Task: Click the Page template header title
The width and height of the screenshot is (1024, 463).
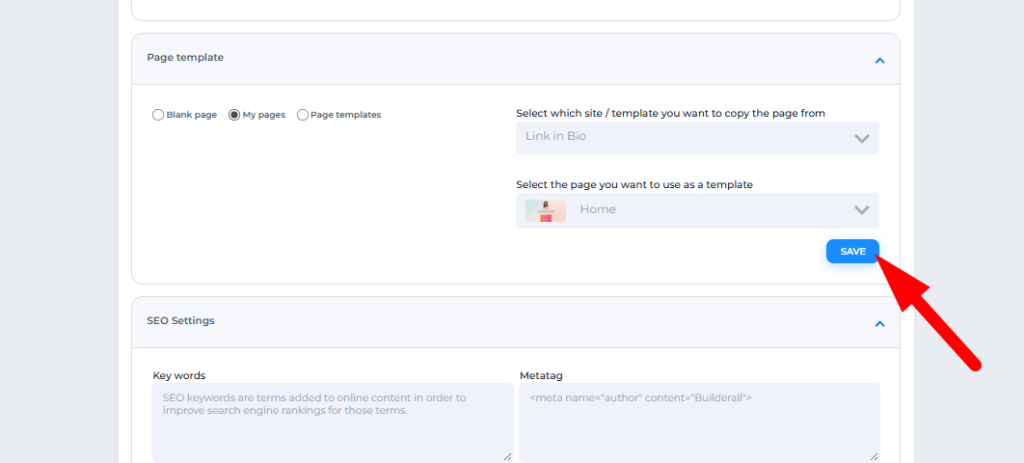Action: [x=185, y=58]
